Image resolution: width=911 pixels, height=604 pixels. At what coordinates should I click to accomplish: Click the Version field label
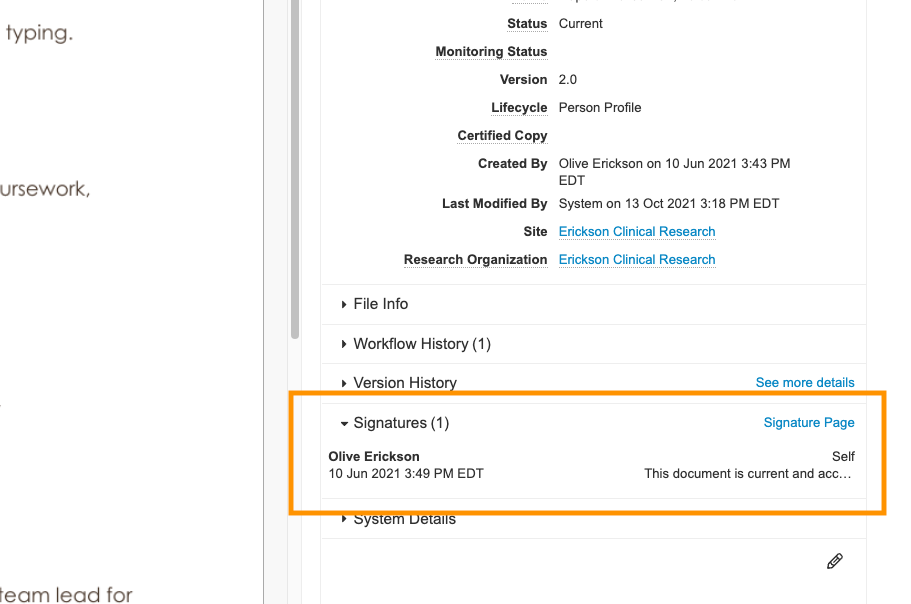(x=523, y=80)
